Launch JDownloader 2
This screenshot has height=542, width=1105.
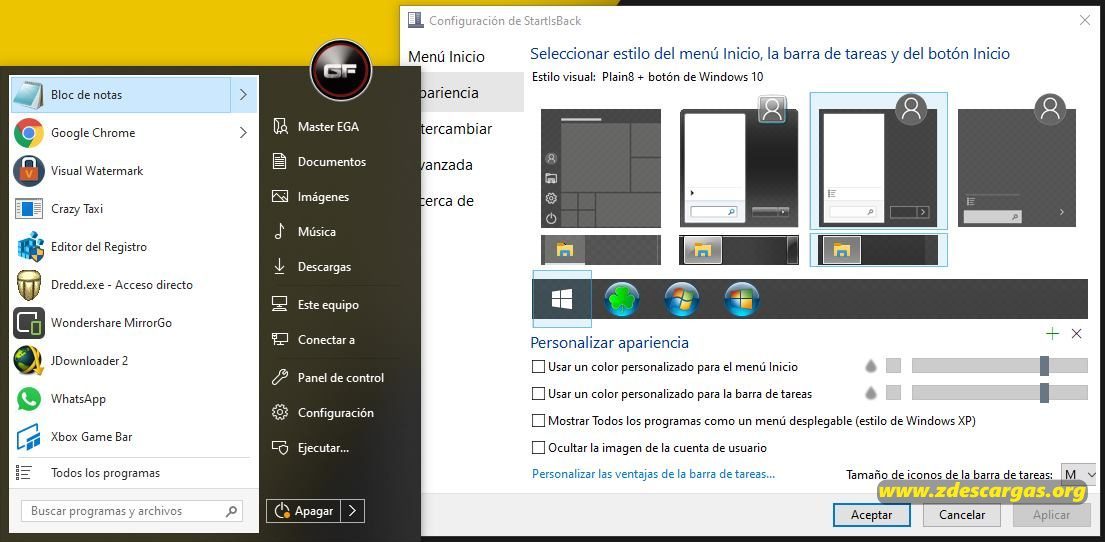[x=135, y=361]
